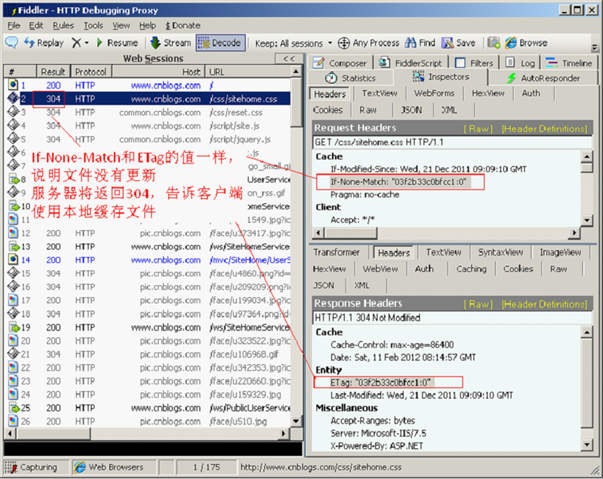Select session 1 www.cnblogs.com root
603x479 pixels.
click(148, 85)
